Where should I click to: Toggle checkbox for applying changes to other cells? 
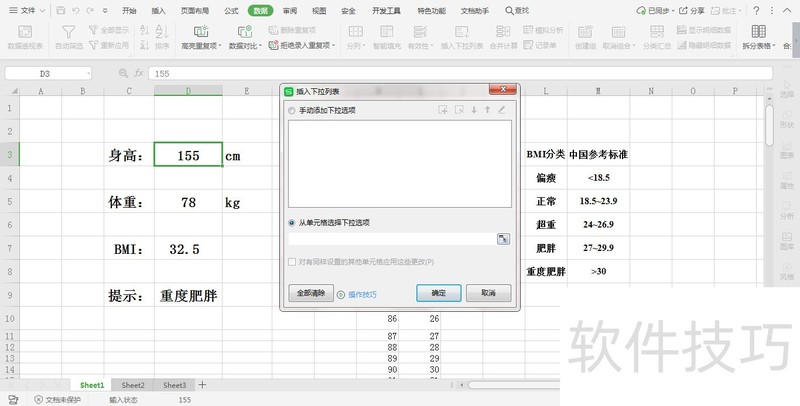tap(292, 262)
